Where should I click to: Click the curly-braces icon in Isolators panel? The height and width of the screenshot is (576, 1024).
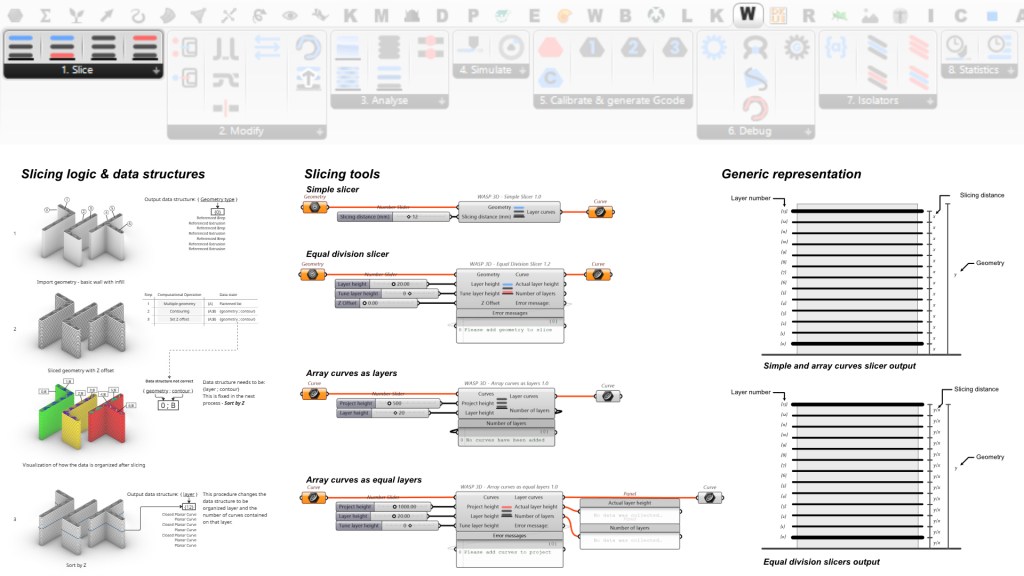point(837,47)
